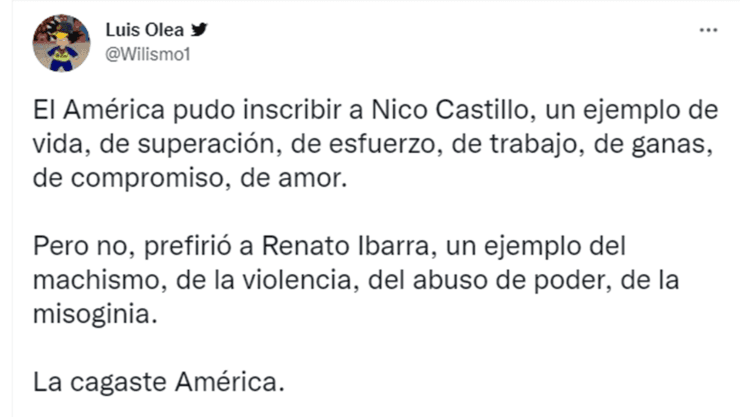Open Luis Olea's profile picture
740x417 pixels.
tap(62, 43)
